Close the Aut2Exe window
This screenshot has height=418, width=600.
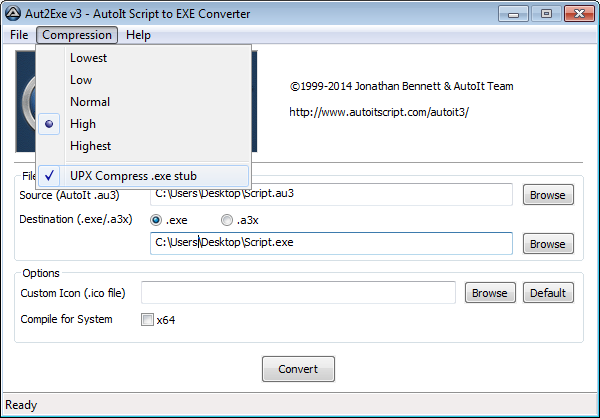(x=579, y=14)
